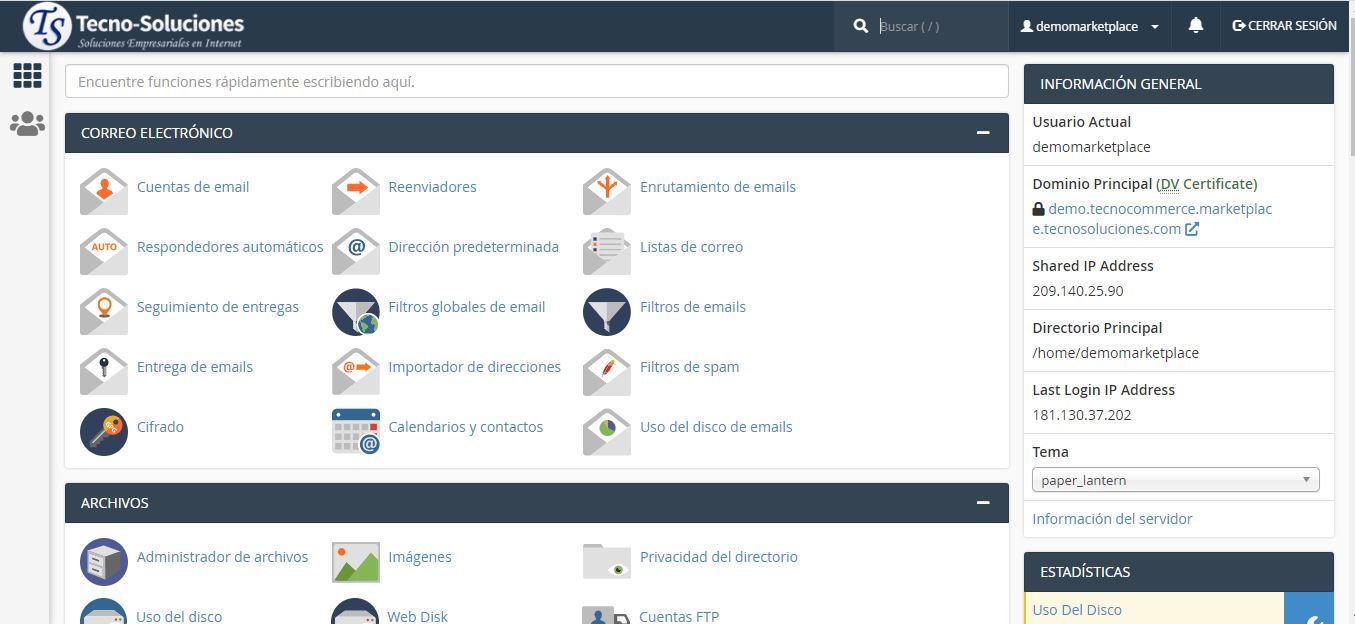Select the Cifrado key icon
1355x624 pixels.
coord(104,431)
